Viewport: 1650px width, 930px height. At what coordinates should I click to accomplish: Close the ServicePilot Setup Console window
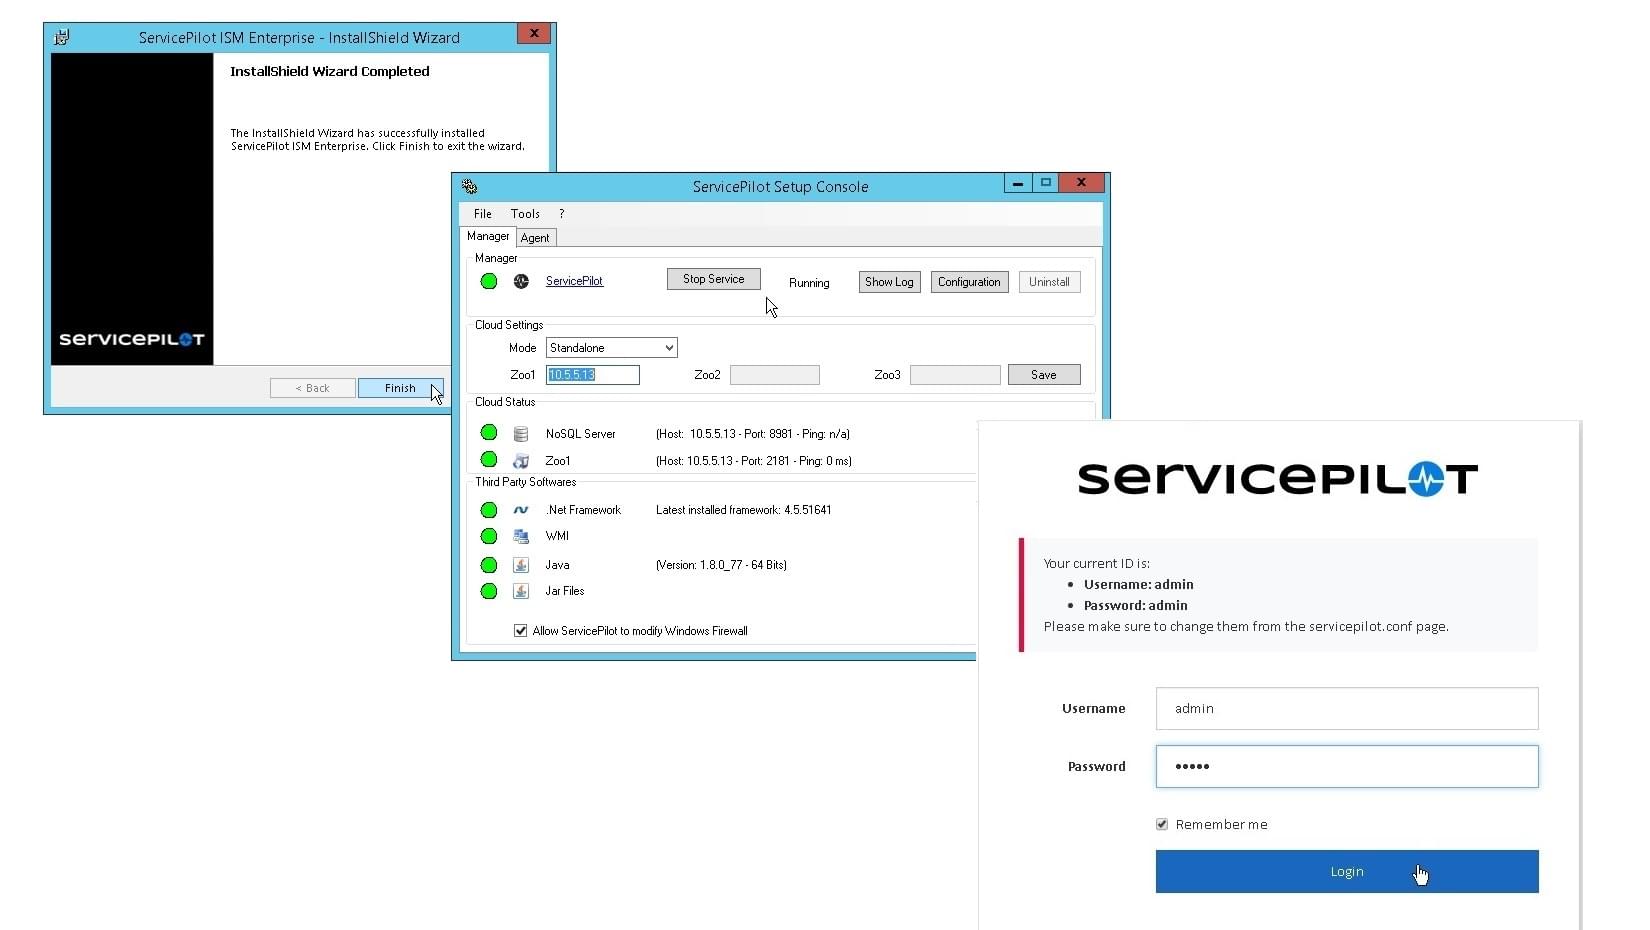tap(1081, 183)
